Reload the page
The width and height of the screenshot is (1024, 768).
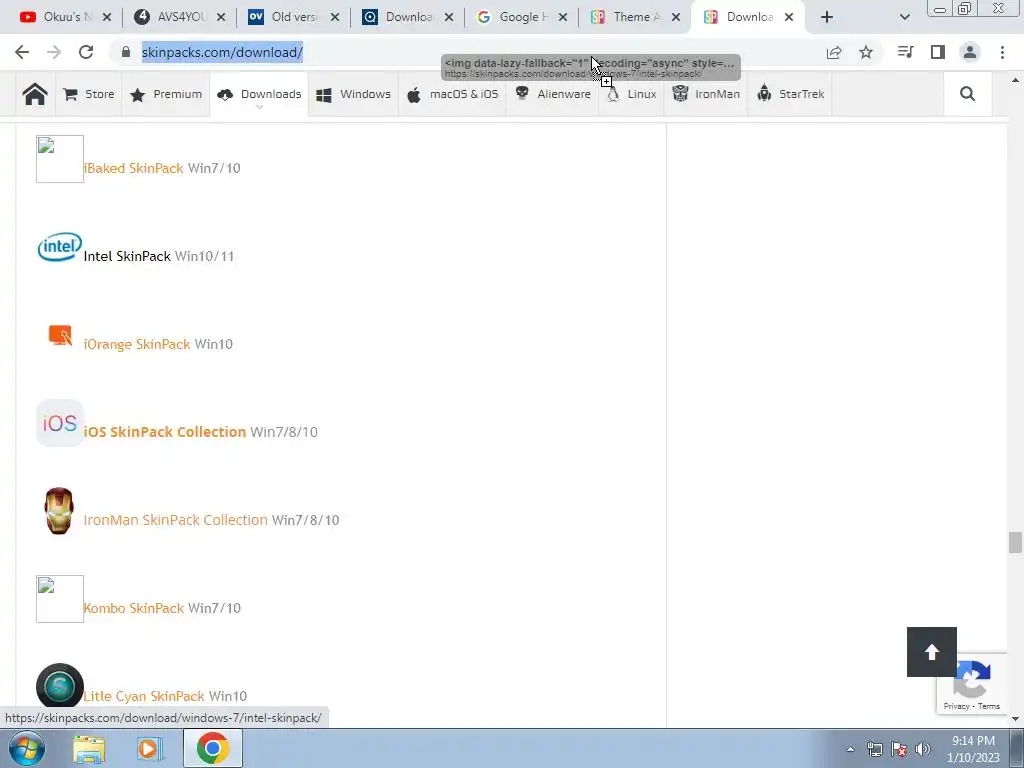coord(86,52)
